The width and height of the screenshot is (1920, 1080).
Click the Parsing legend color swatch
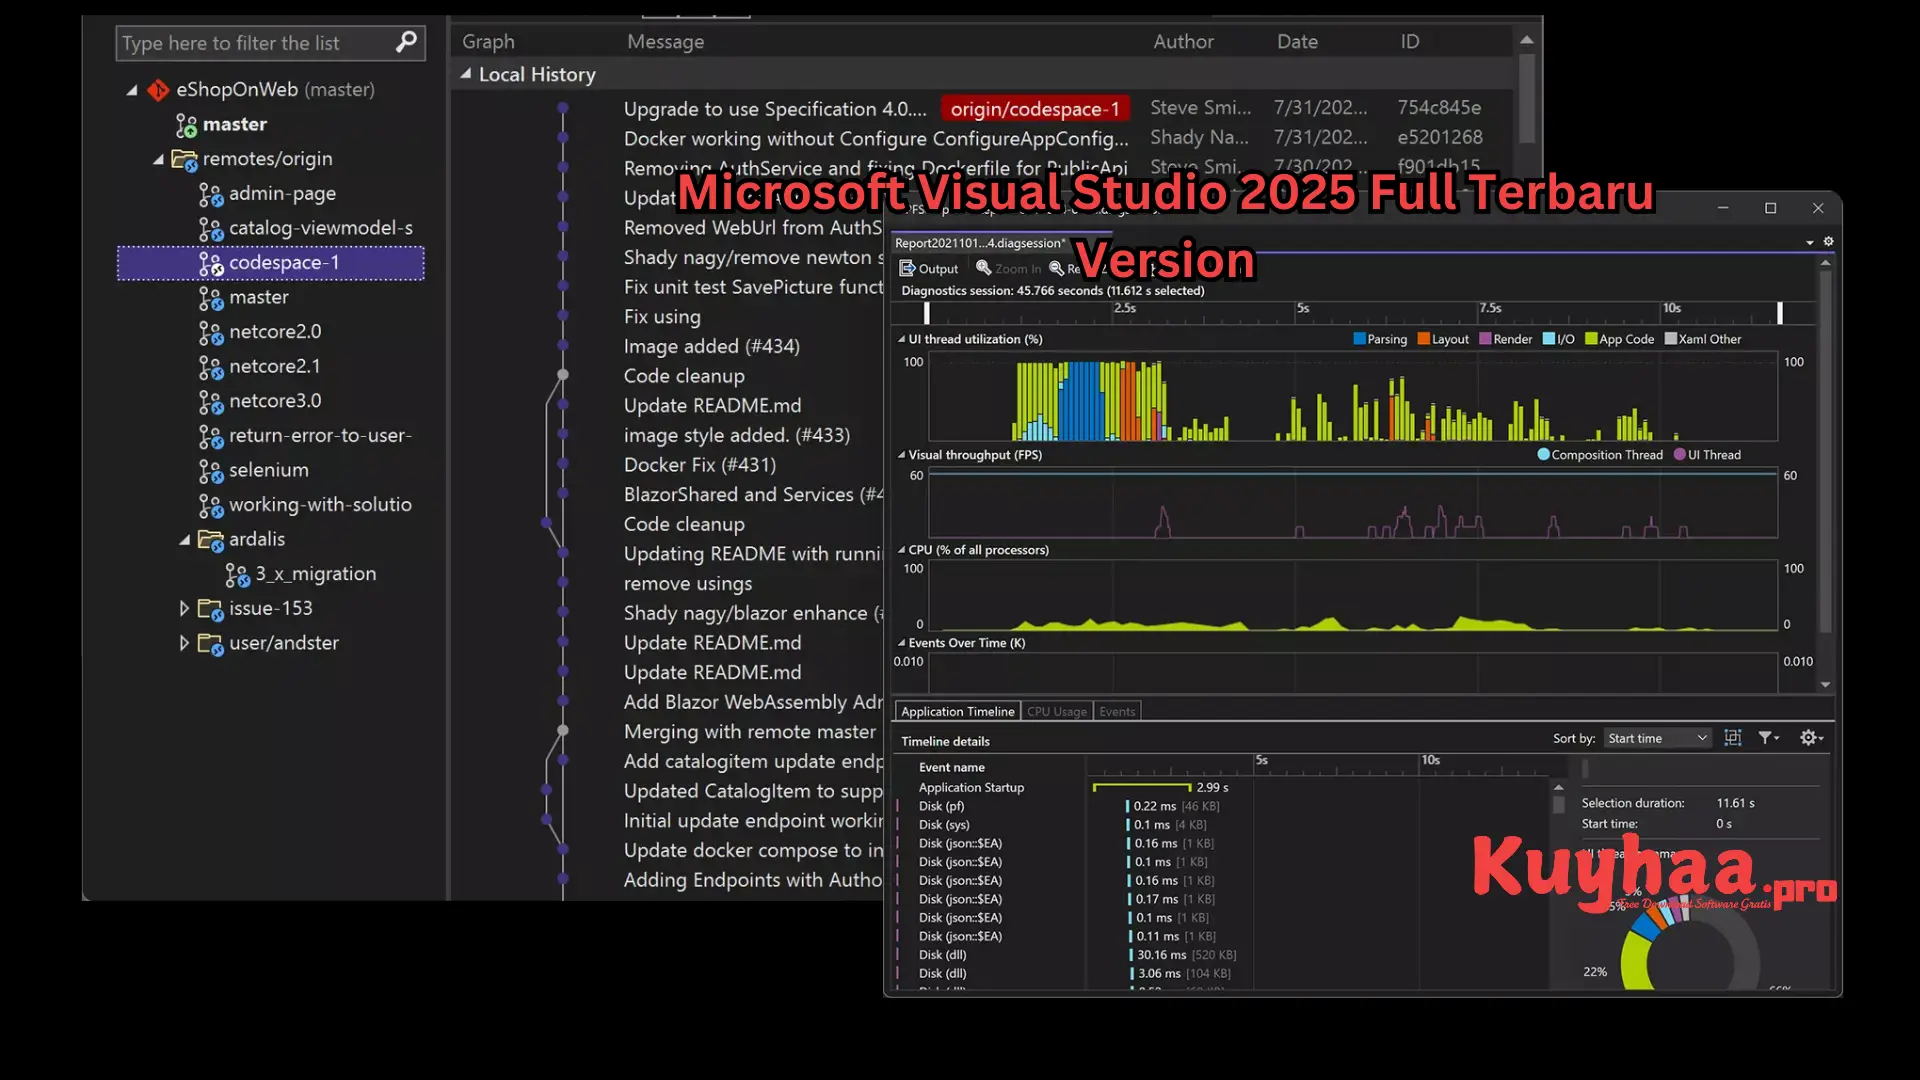tap(1359, 339)
